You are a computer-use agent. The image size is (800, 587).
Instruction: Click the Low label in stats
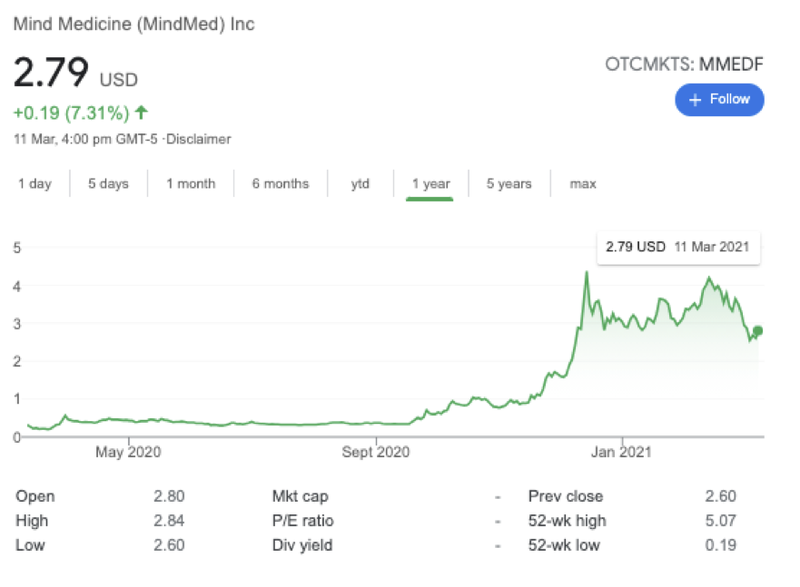30,545
